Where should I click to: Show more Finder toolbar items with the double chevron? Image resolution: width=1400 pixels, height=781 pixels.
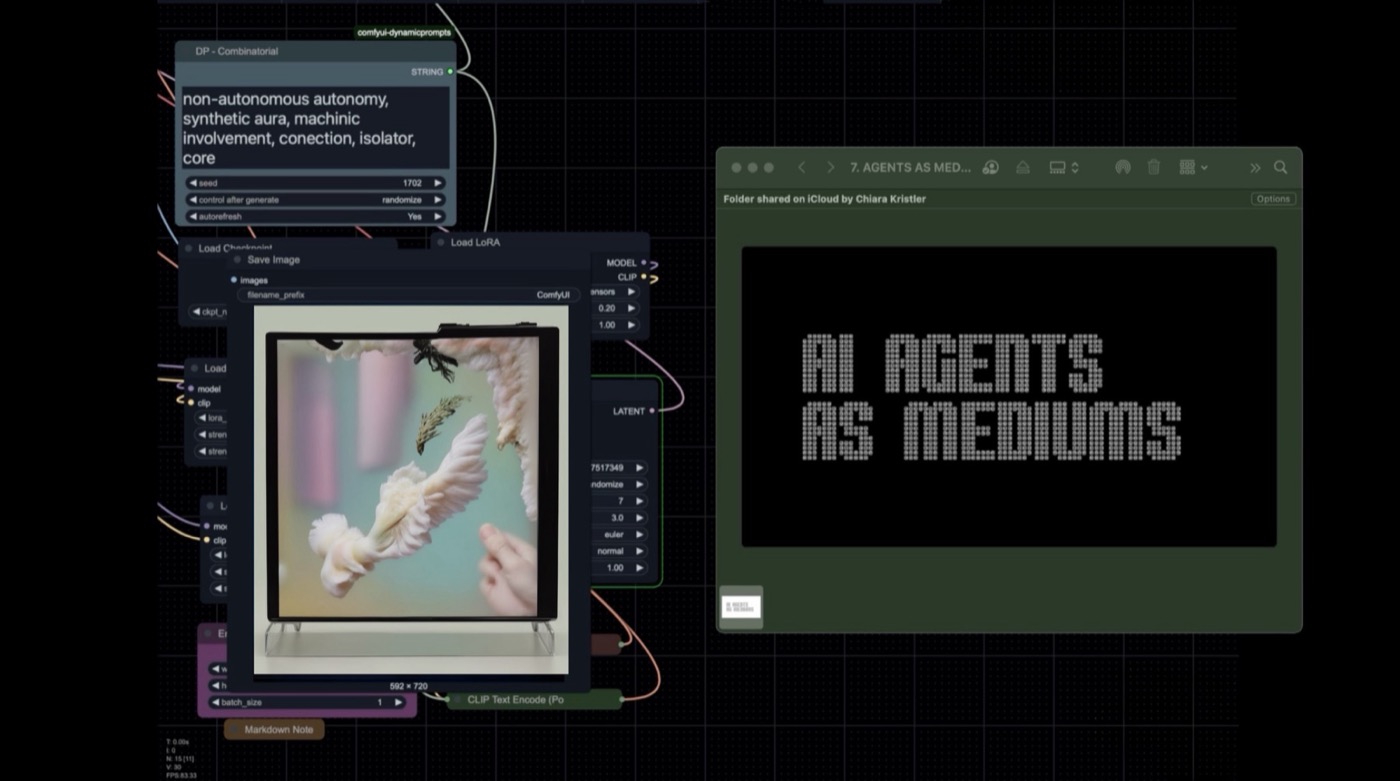pyautogui.click(x=1255, y=168)
